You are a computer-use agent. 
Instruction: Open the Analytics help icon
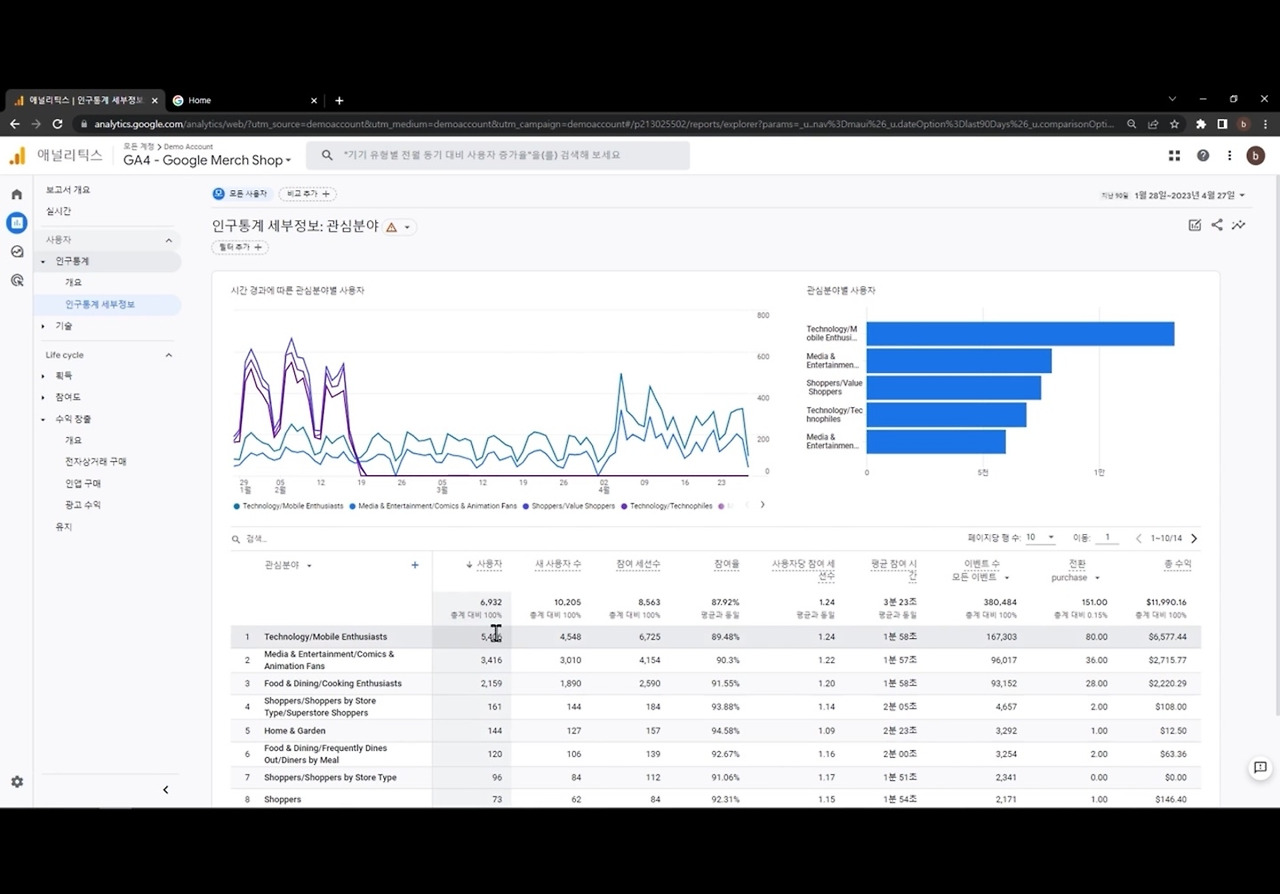point(1203,155)
